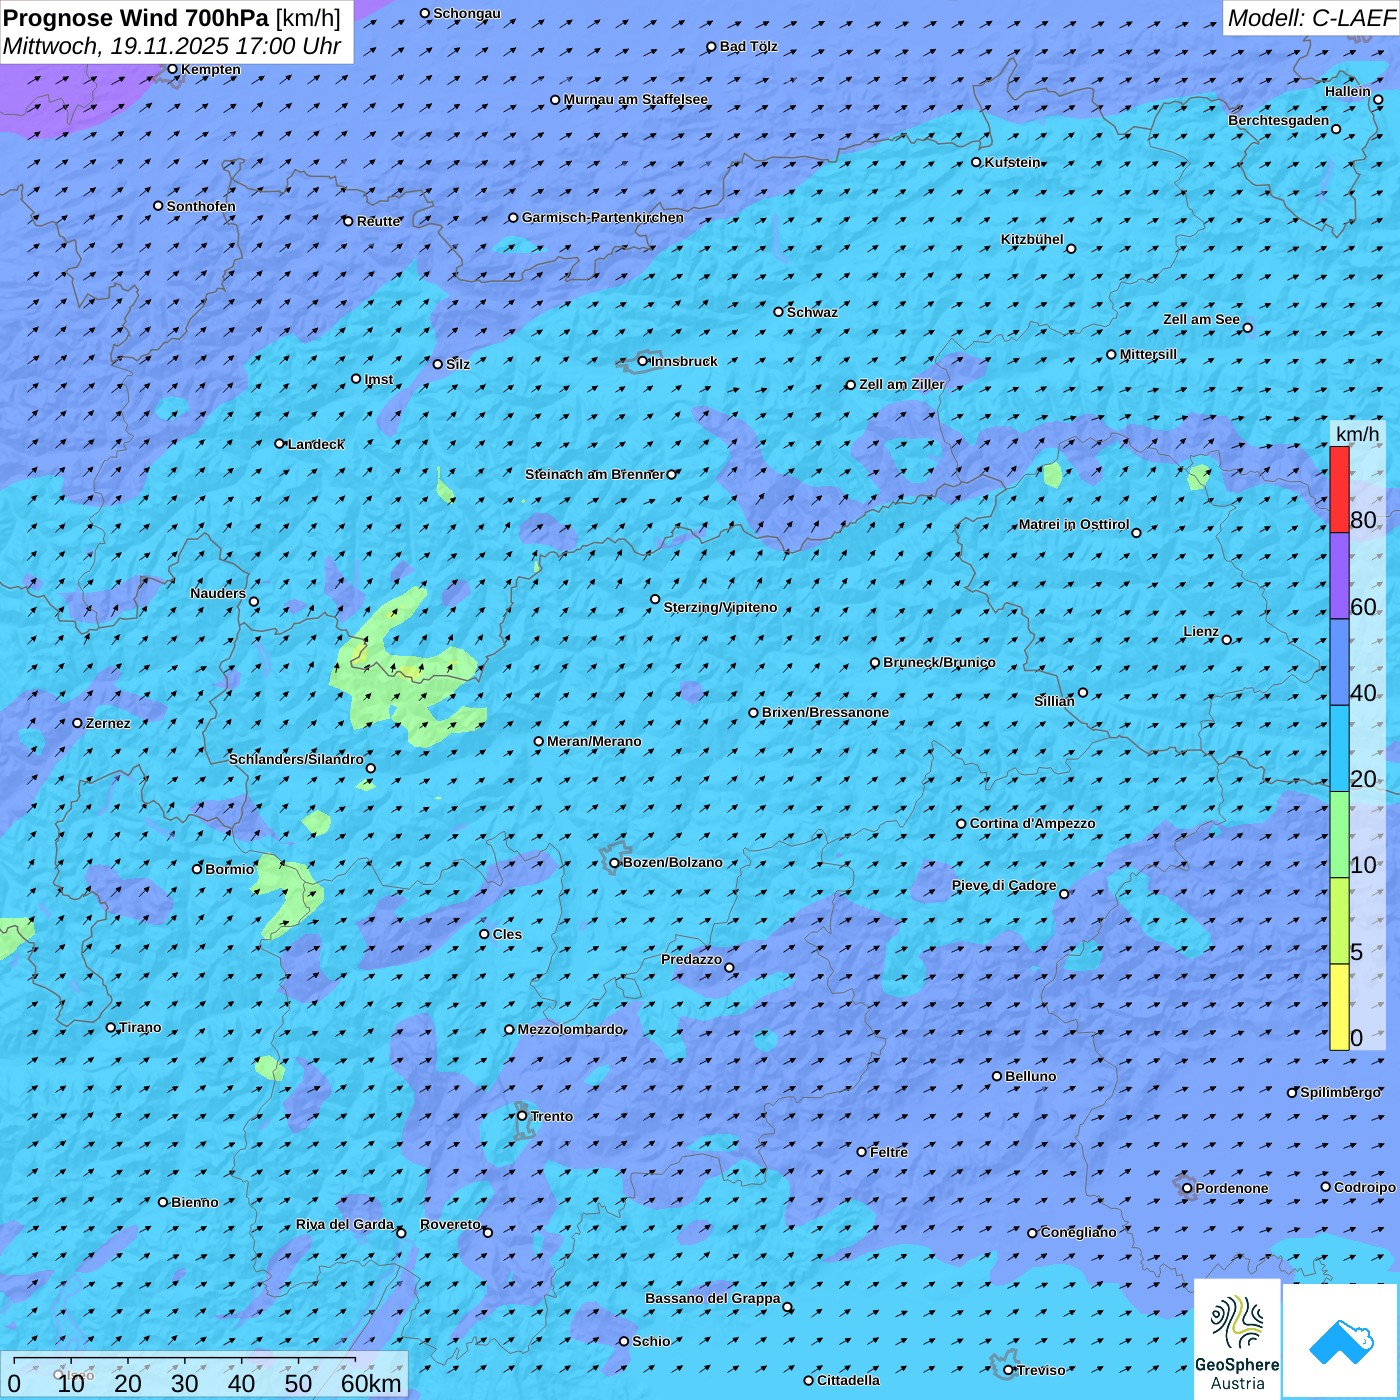Click the "Predazzo" map label
This screenshot has width=1400, height=1400.
(692, 960)
